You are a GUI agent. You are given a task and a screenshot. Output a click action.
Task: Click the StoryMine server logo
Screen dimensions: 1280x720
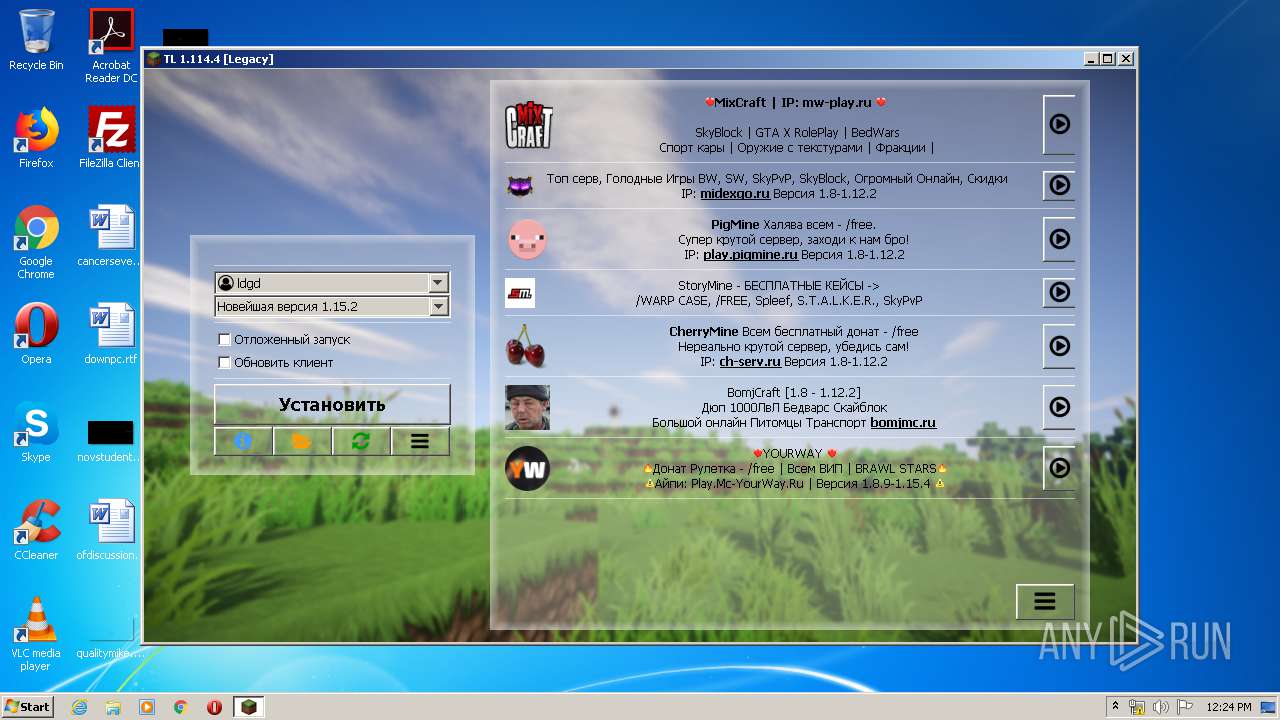(520, 293)
